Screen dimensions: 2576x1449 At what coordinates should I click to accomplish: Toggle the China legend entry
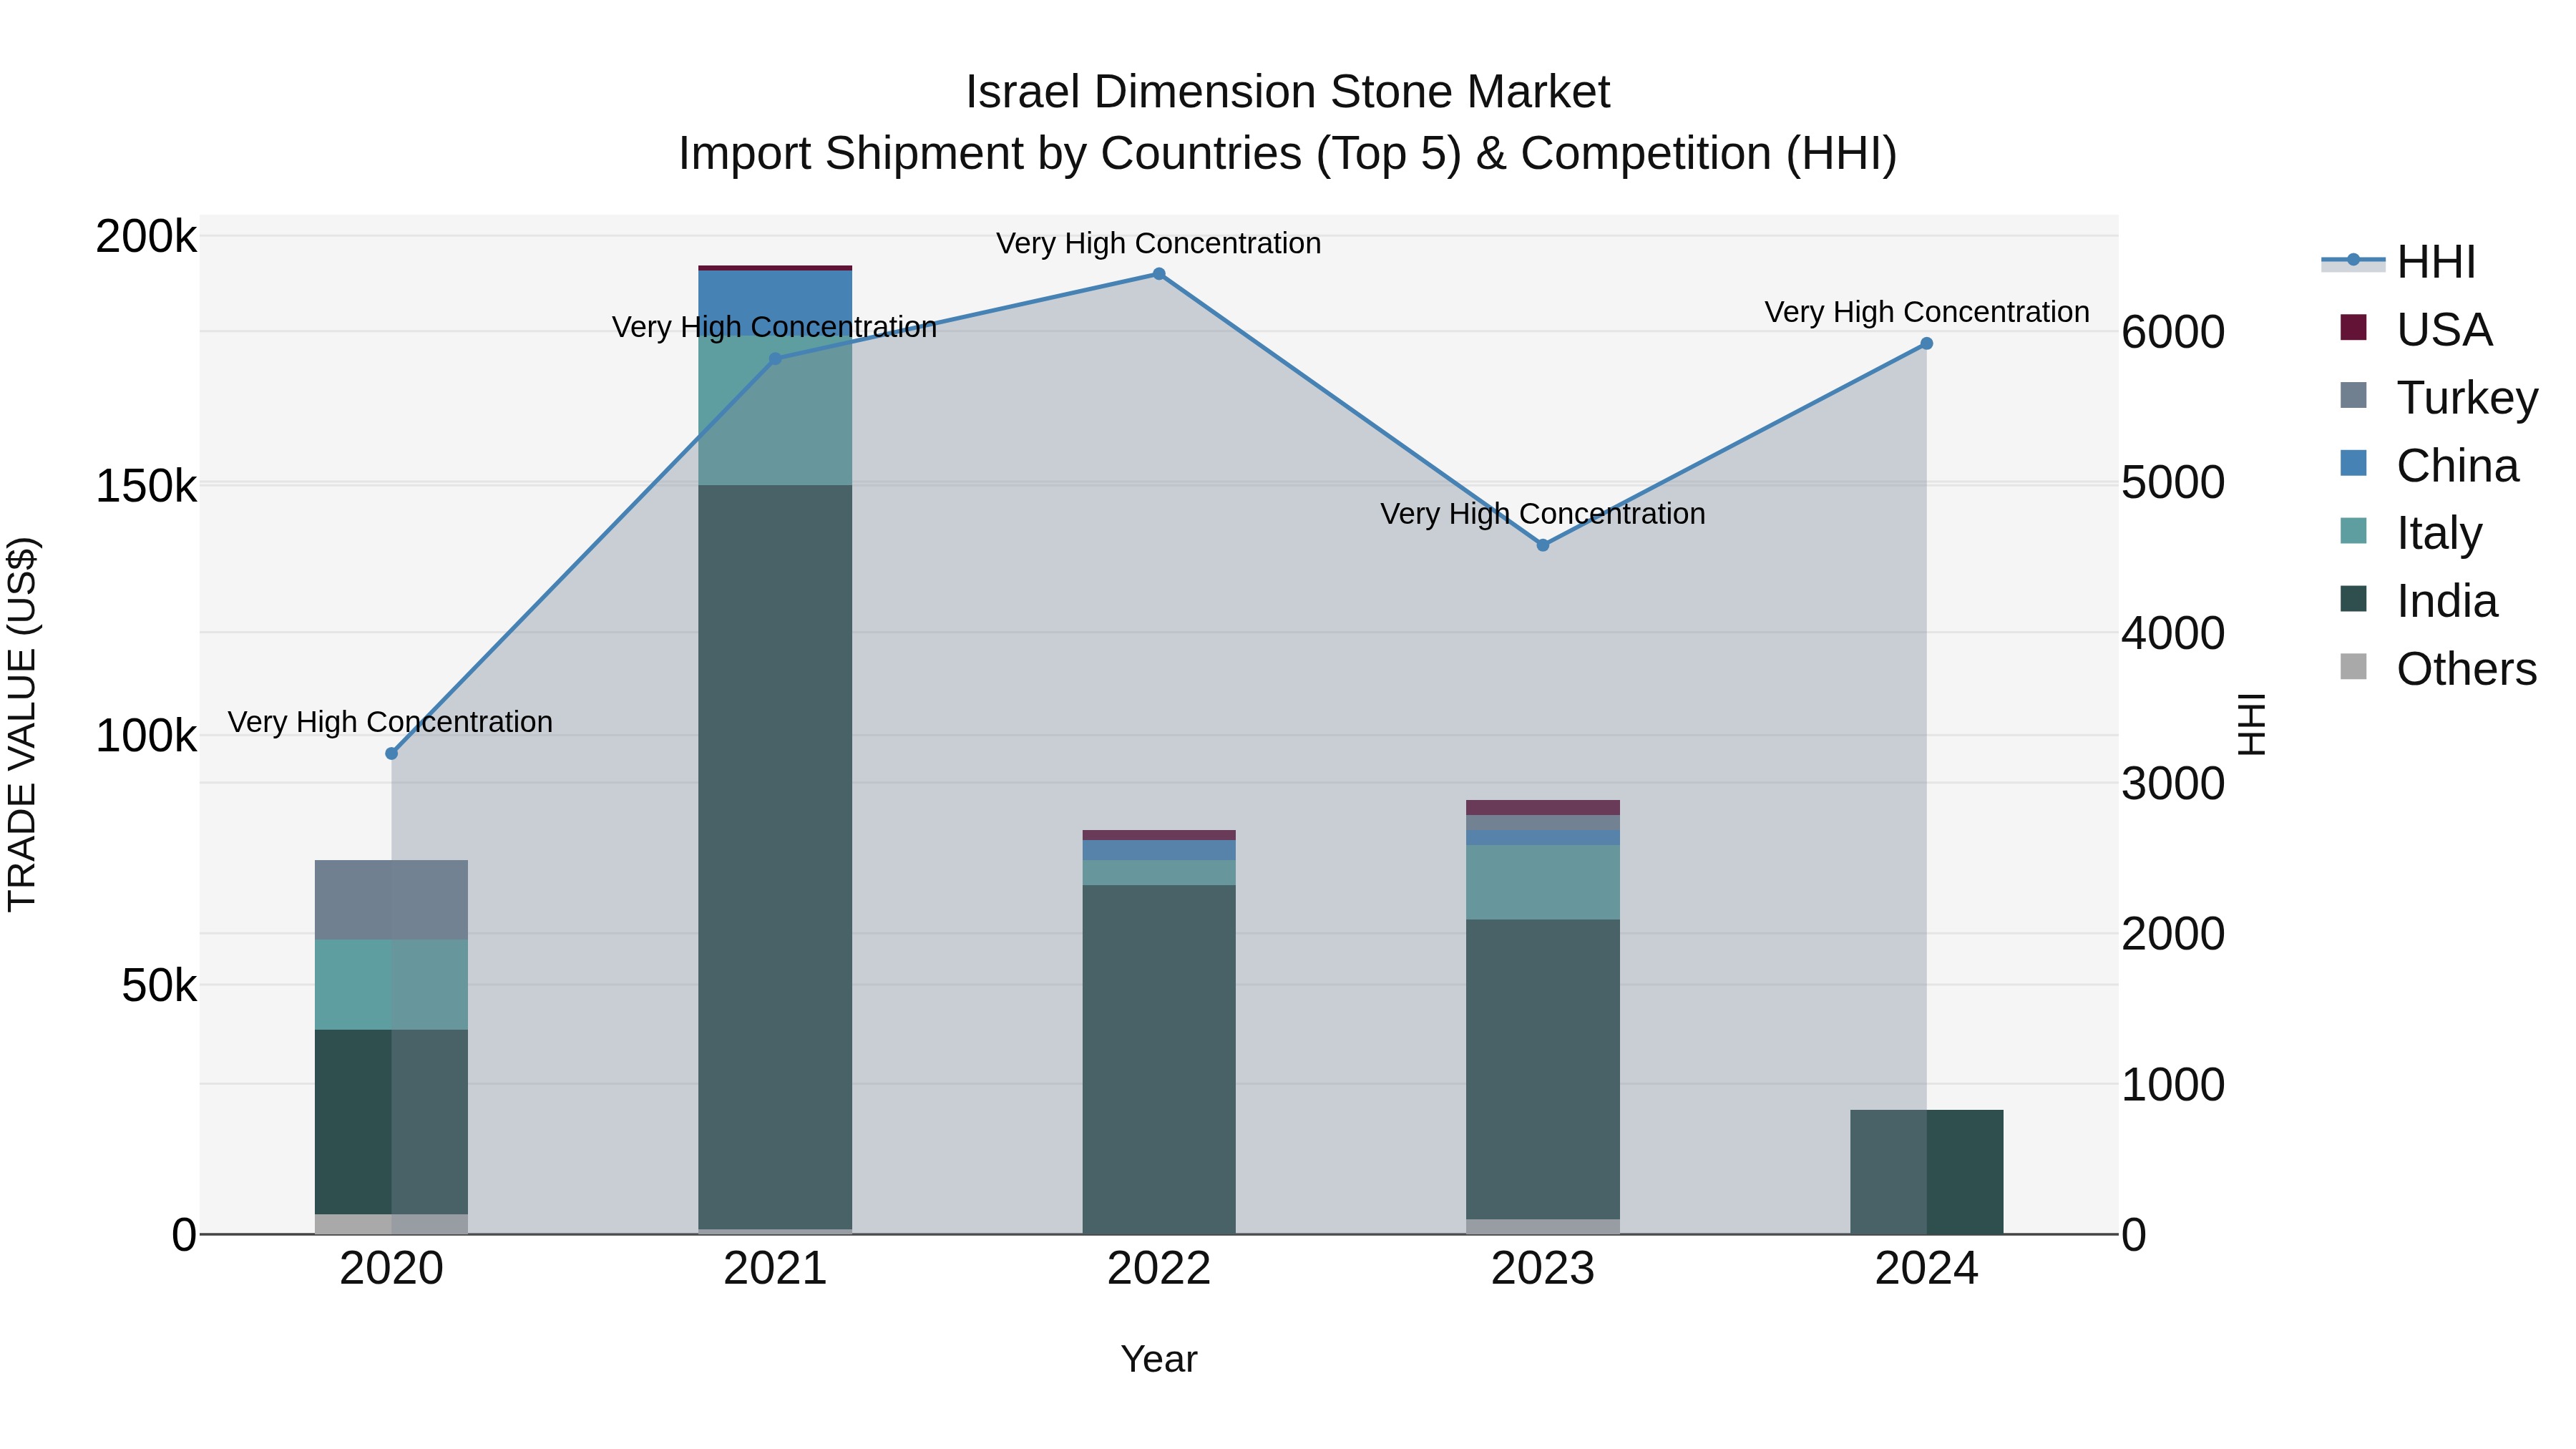point(2429,465)
